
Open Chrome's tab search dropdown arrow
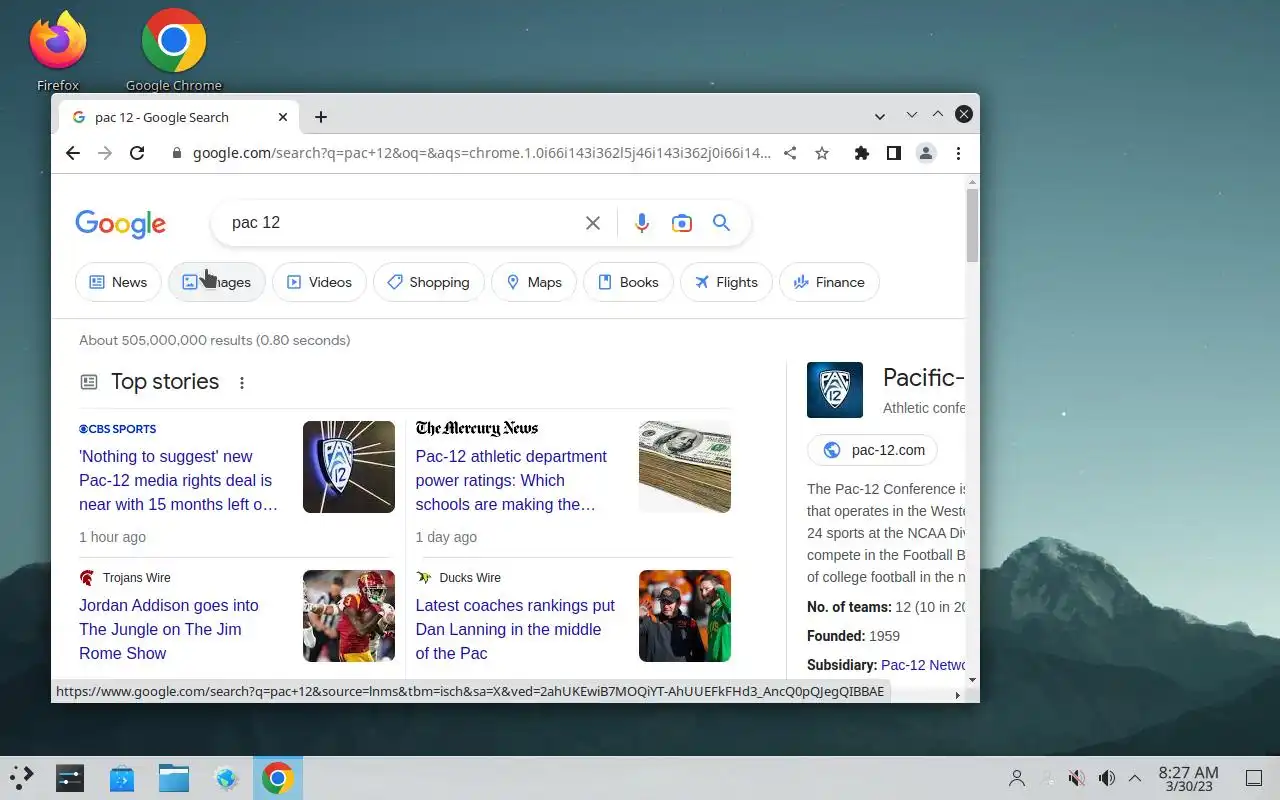pos(879,116)
